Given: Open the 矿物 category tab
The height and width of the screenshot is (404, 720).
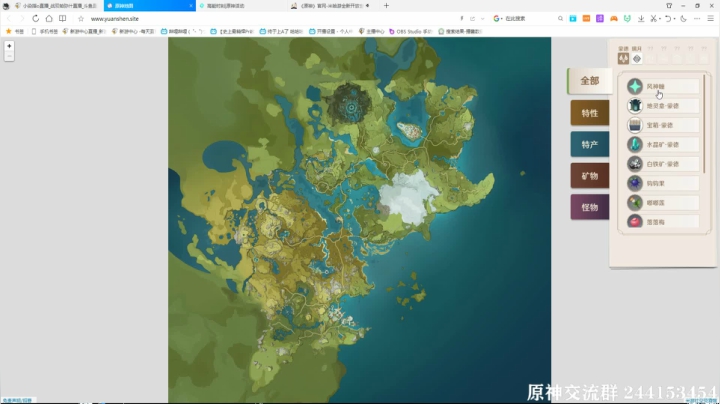Looking at the screenshot, I should tap(590, 176).
